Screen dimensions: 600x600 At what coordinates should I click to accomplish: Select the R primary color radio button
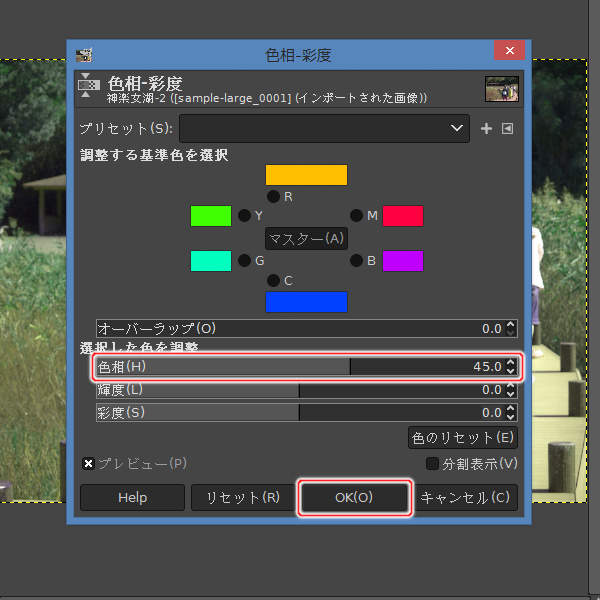(x=273, y=197)
